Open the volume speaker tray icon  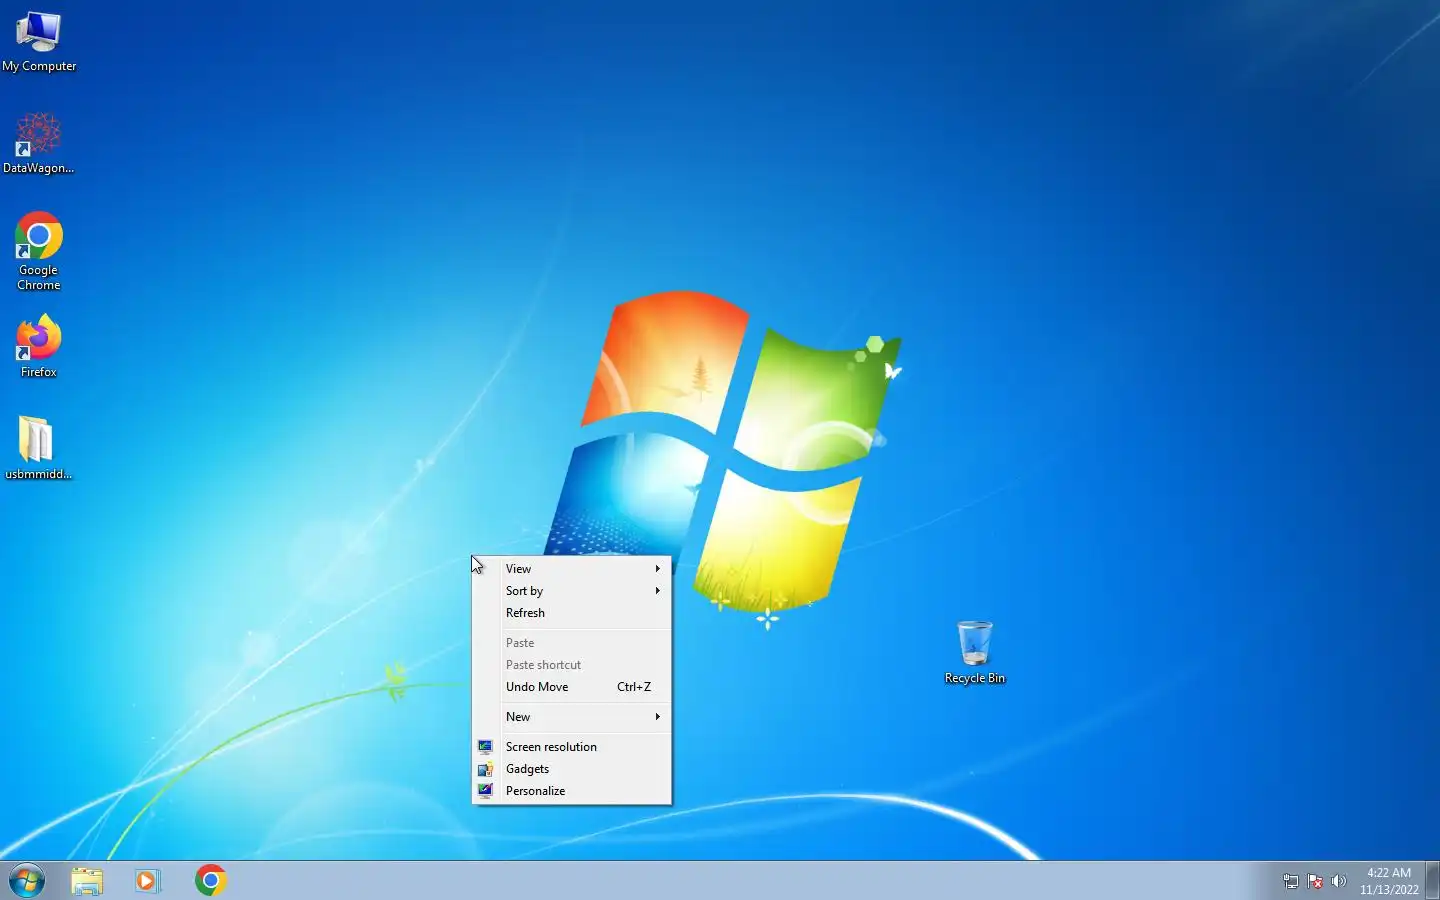1339,882
